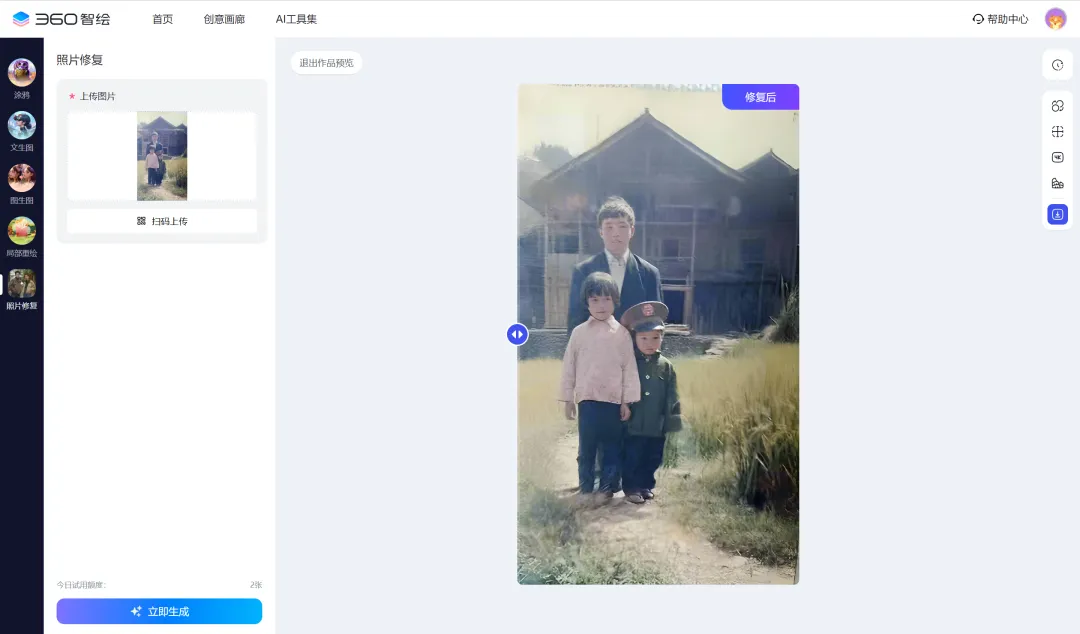Open the 涂鸦 doodle tool in sidebar
This screenshot has width=1080, height=634.
tap(21, 73)
